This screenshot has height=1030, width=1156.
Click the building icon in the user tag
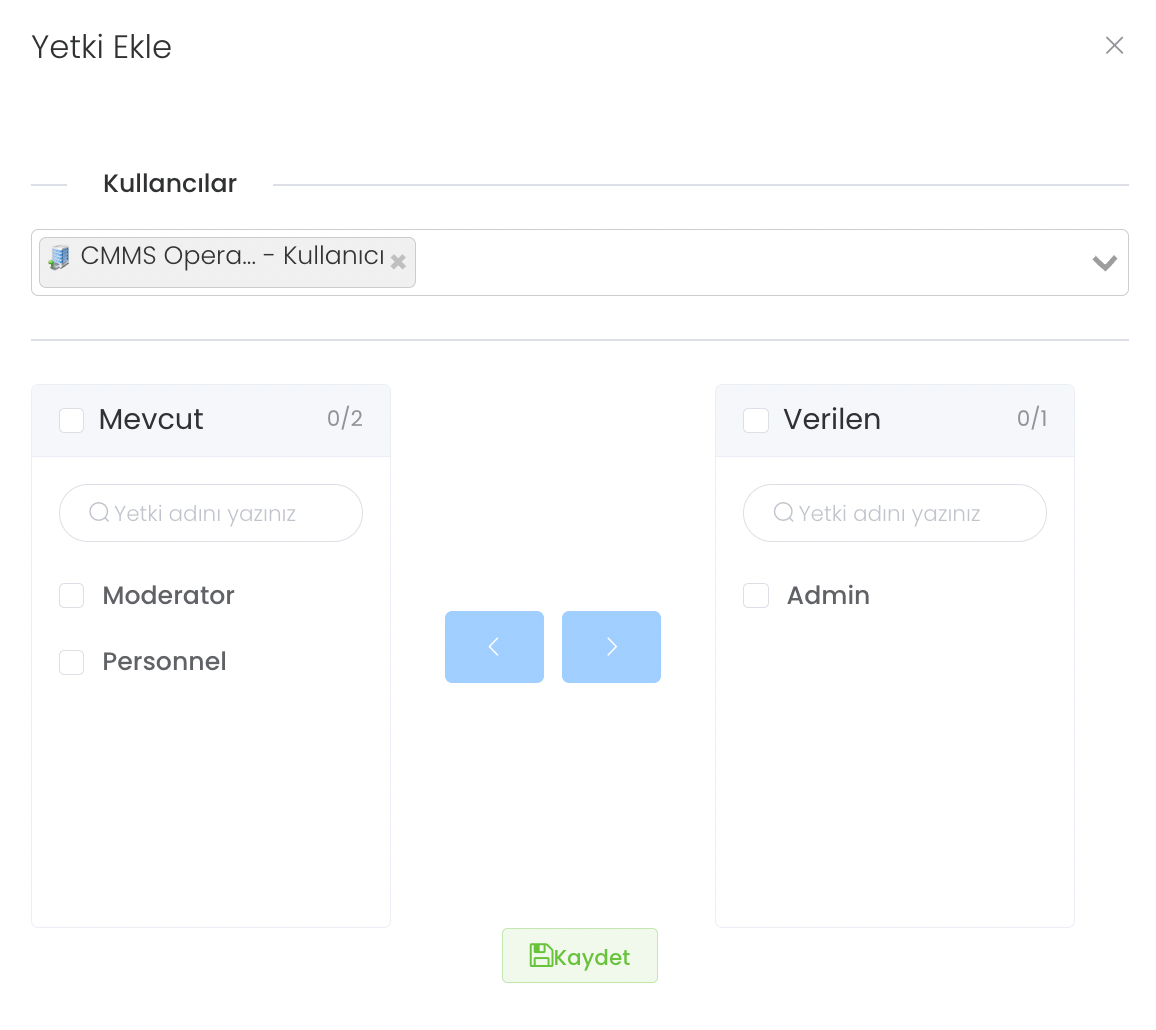(x=60, y=257)
